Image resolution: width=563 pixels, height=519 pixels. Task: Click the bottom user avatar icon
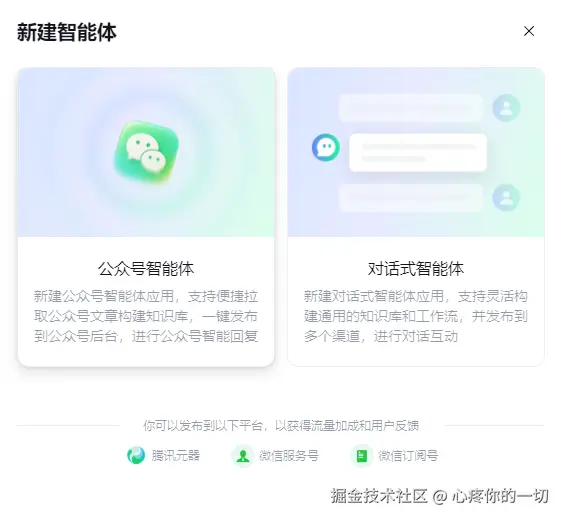[x=506, y=197]
